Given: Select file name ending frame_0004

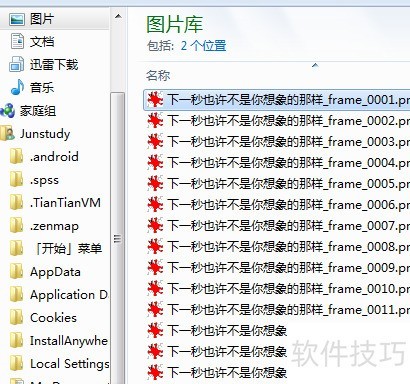Looking at the screenshot, I should (x=288, y=163).
